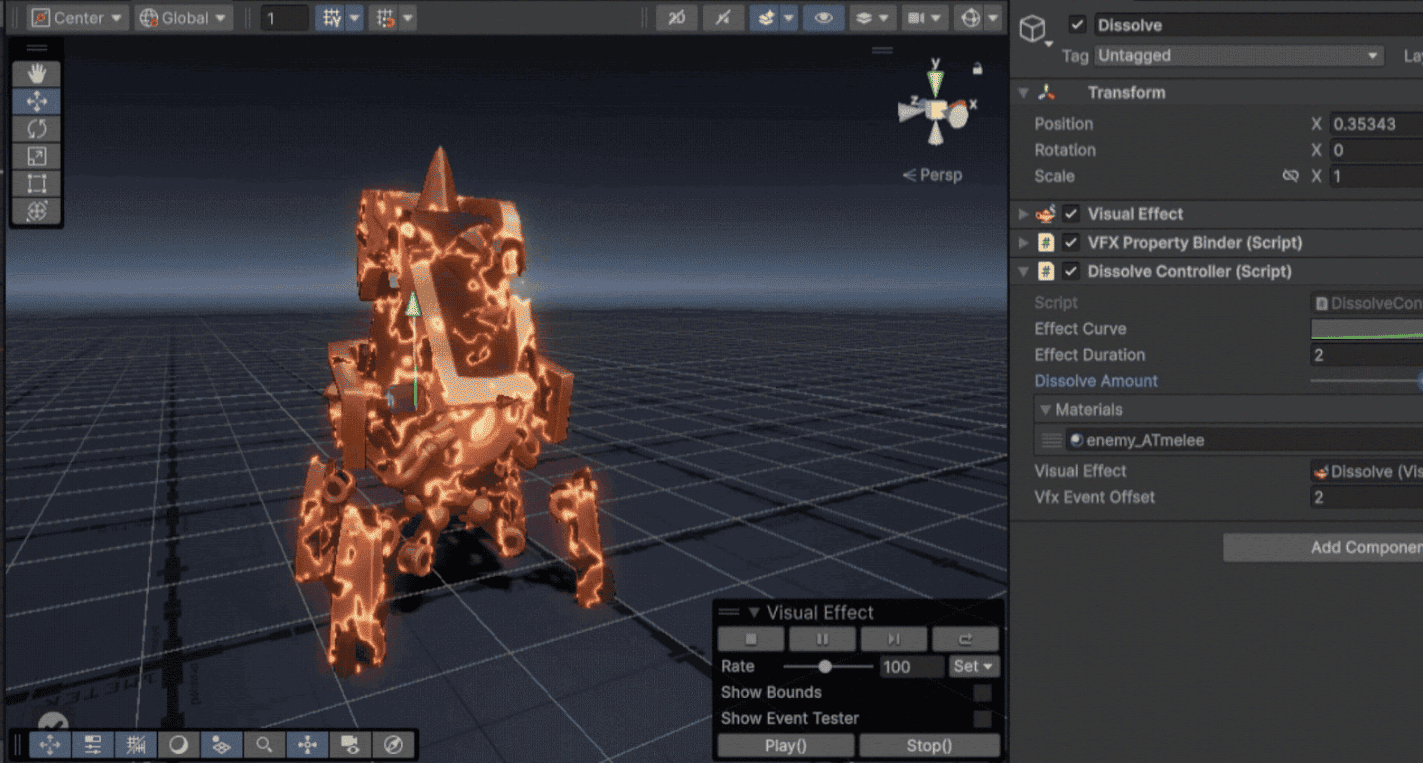This screenshot has height=763, width=1423.
Task: Collapse the Transform component section
Action: pos(1023,93)
